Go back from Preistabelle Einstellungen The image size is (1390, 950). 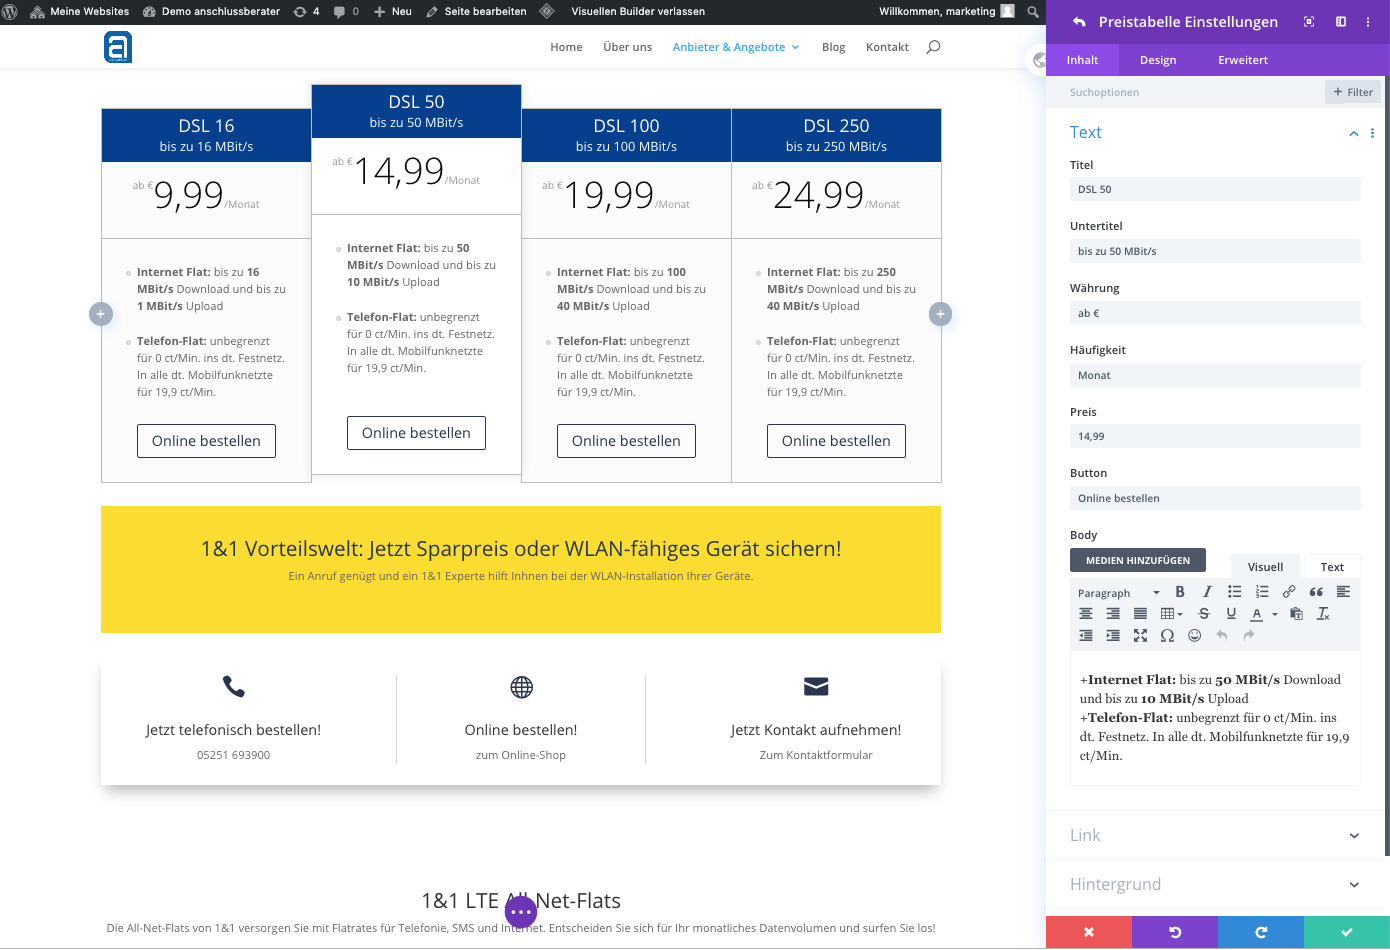[x=1079, y=22]
